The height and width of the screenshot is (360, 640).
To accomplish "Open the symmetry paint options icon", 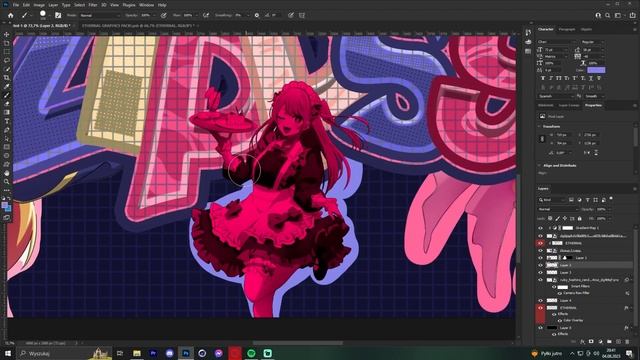I will [x=302, y=15].
